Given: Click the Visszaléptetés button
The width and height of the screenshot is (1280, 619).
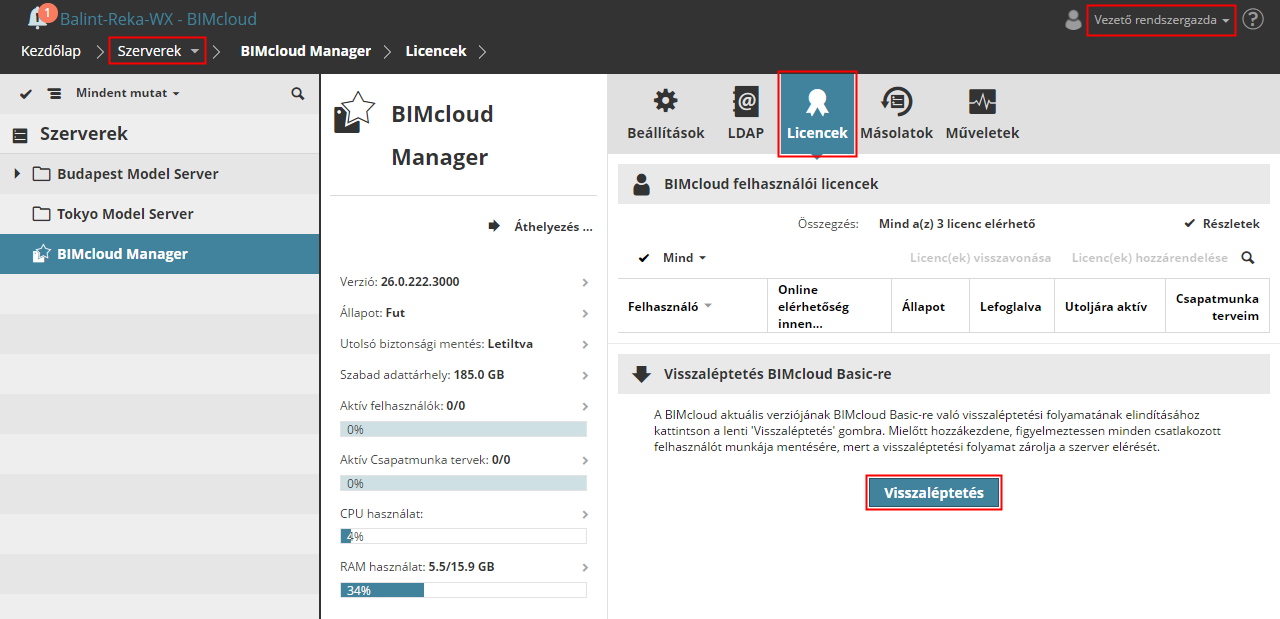Looking at the screenshot, I should click(934, 493).
